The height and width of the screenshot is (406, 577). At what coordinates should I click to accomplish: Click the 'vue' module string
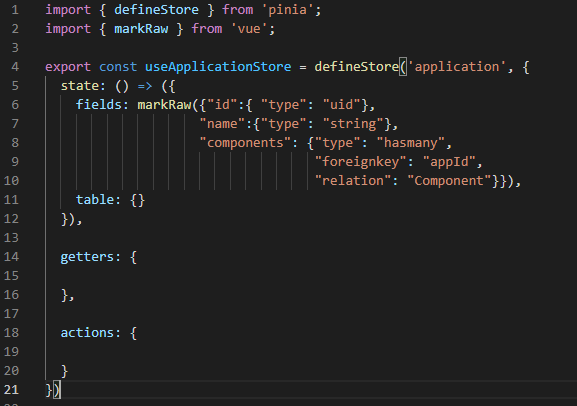click(x=249, y=29)
